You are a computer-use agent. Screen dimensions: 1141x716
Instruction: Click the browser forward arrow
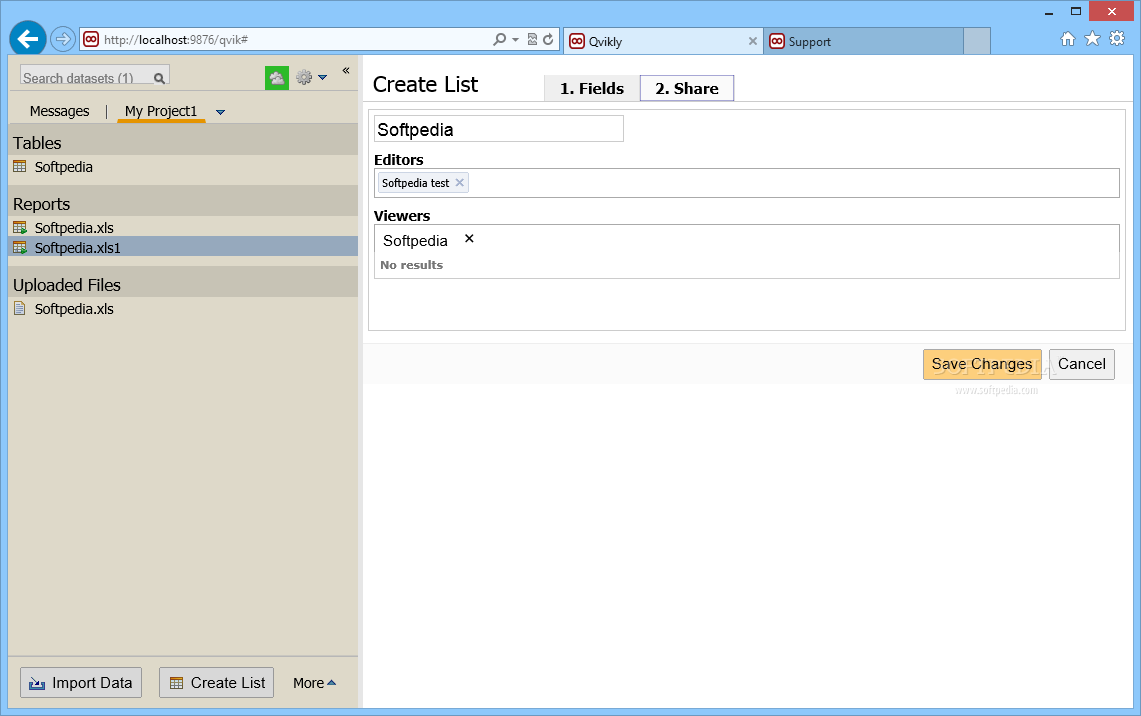point(63,39)
